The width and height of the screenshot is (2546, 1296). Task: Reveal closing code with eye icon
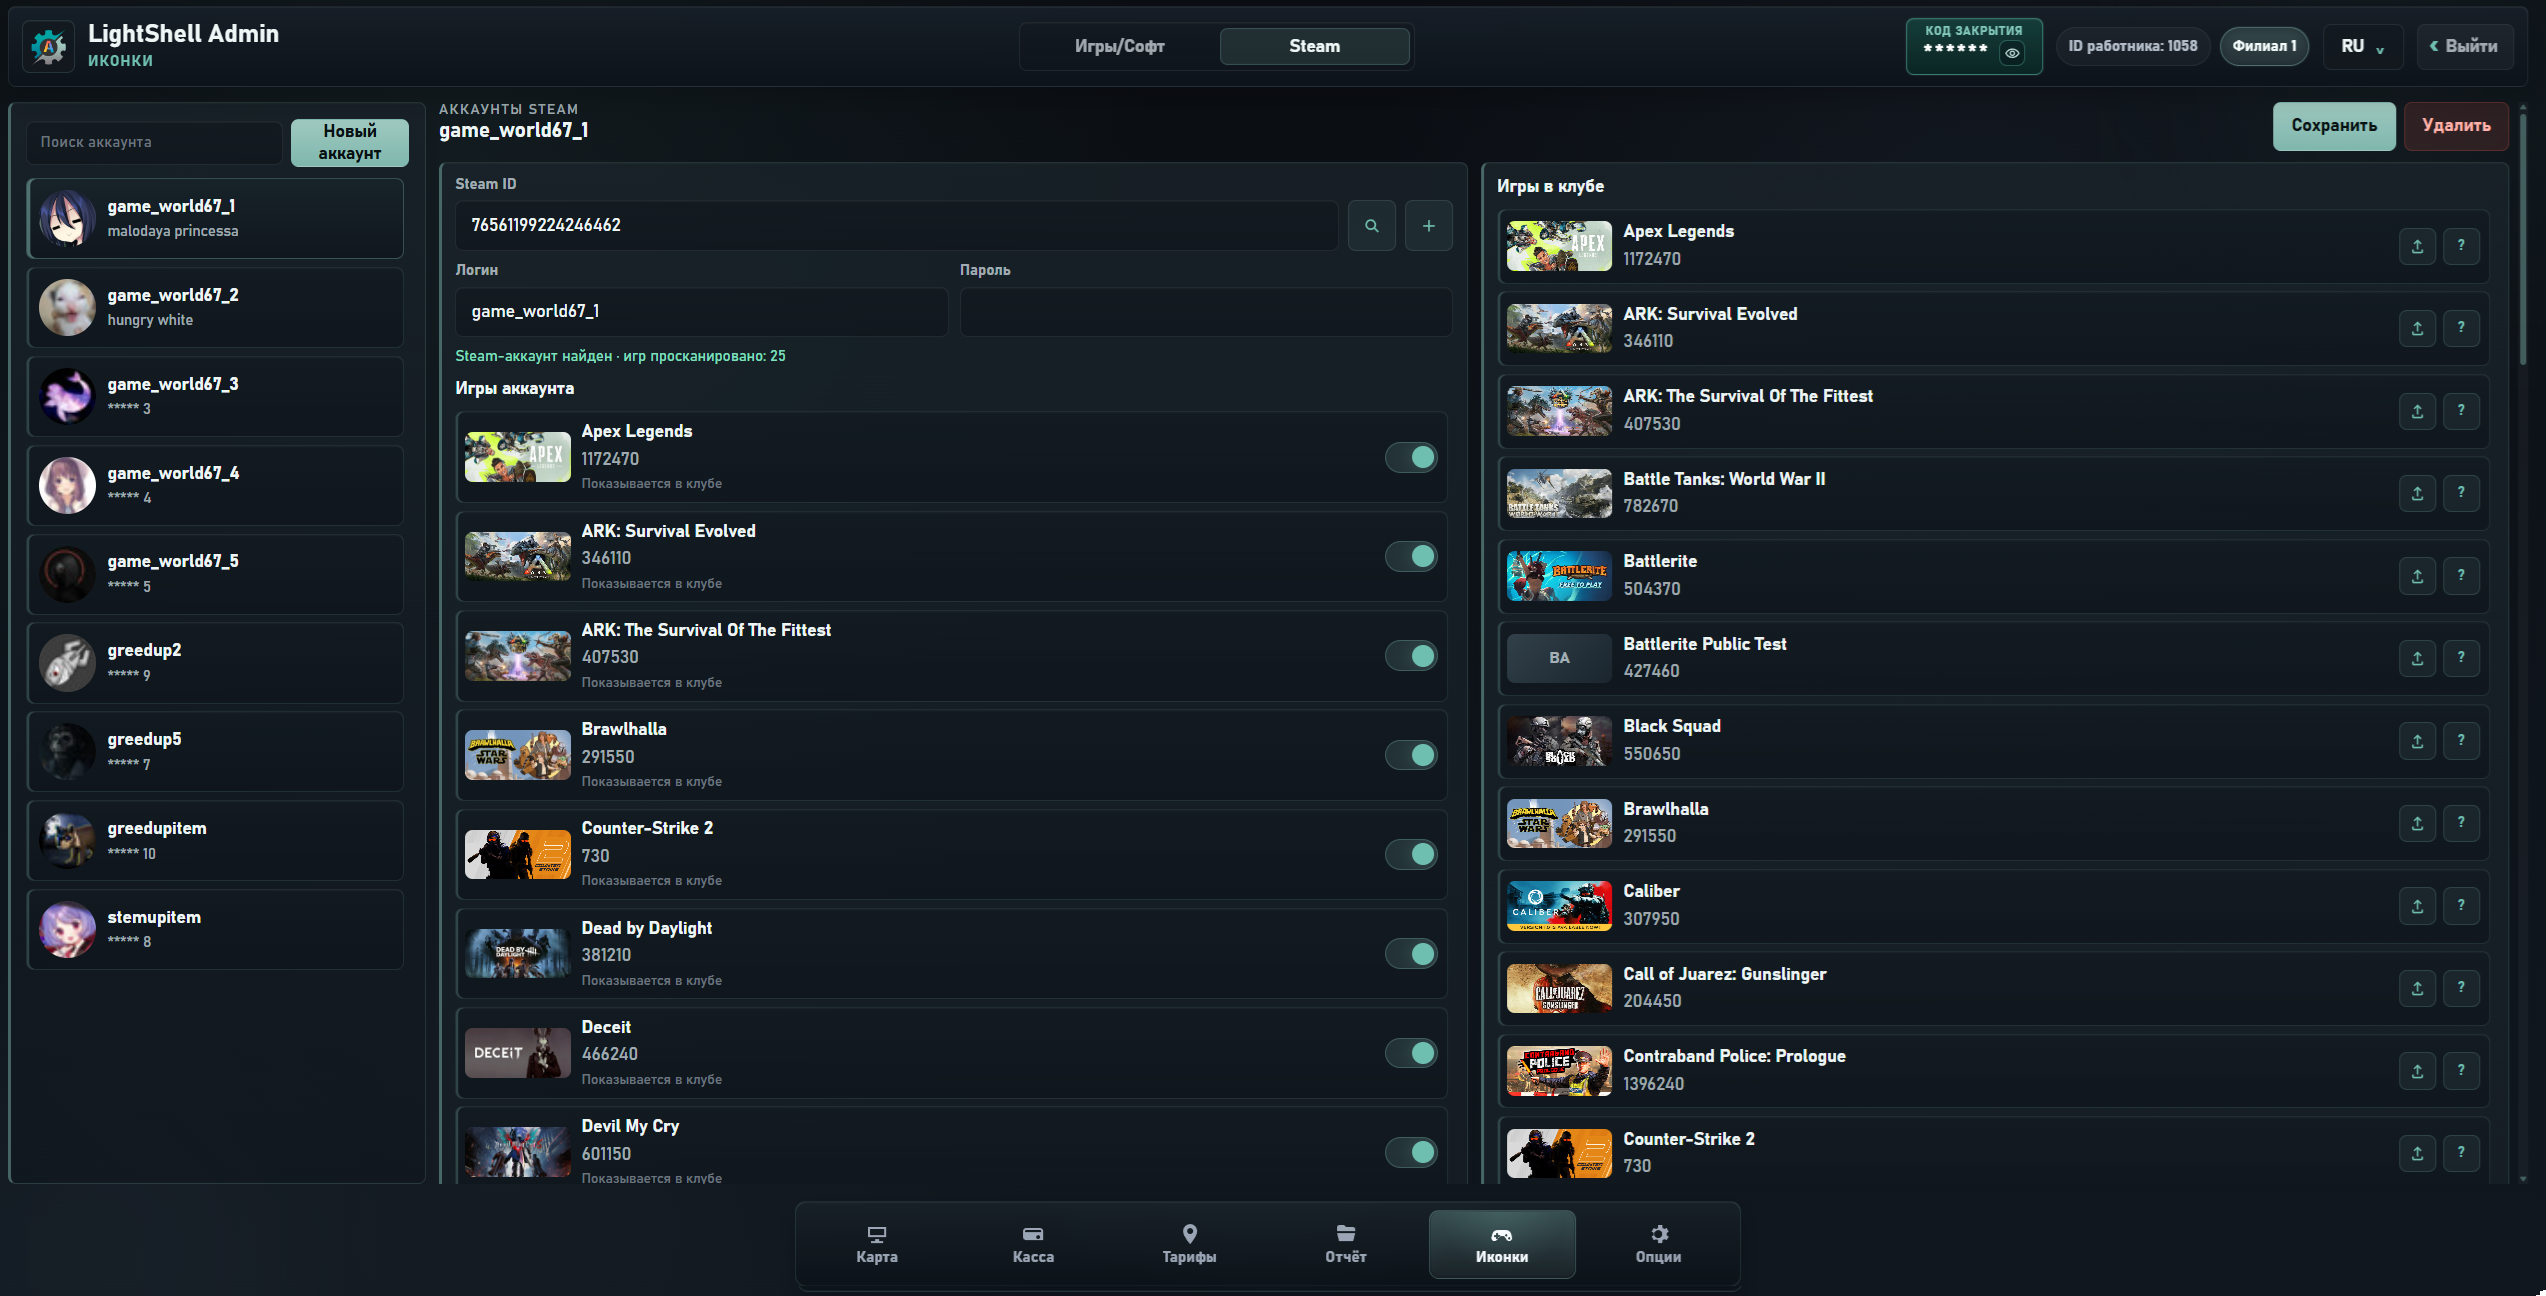click(x=2012, y=53)
